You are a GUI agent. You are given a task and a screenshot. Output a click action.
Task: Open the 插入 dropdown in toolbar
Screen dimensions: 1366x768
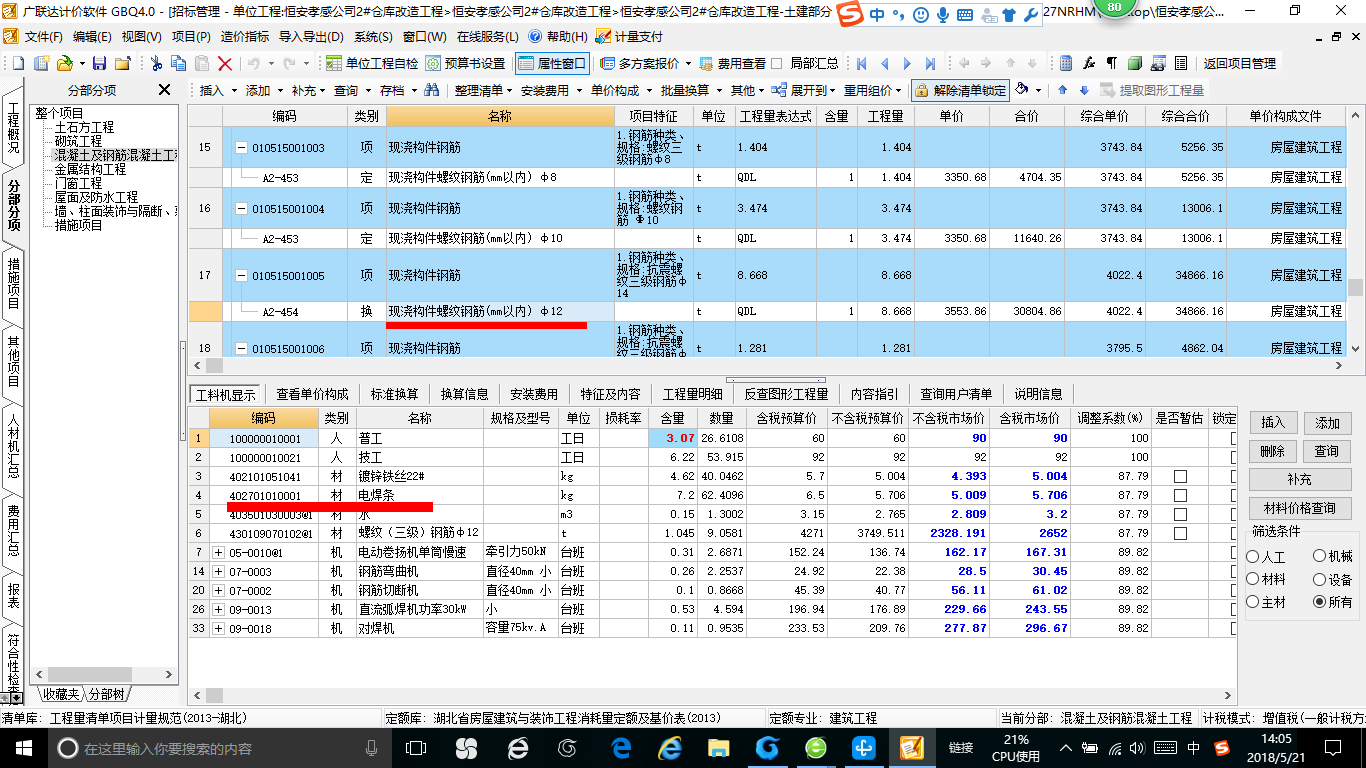(218, 90)
